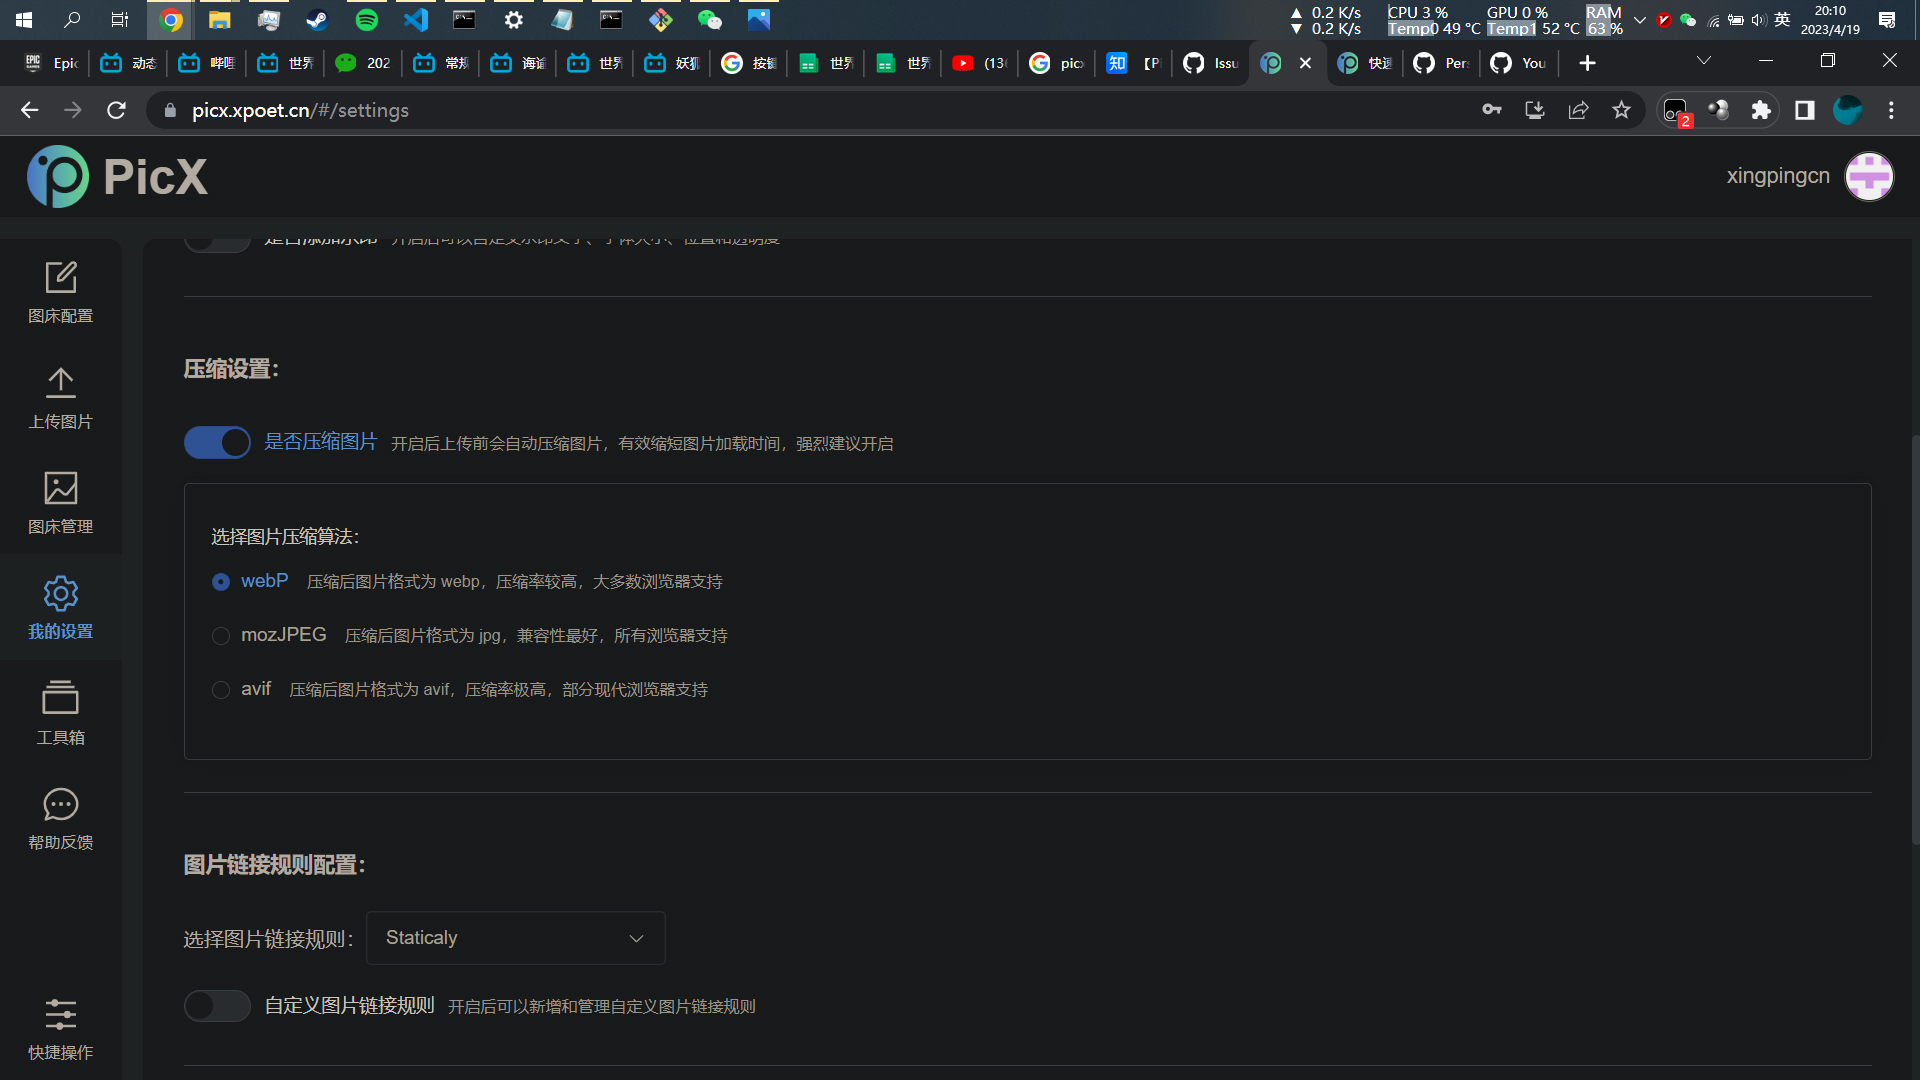The height and width of the screenshot is (1080, 1920).
Task: Open the Chrome tab search chevron
Action: point(1703,62)
